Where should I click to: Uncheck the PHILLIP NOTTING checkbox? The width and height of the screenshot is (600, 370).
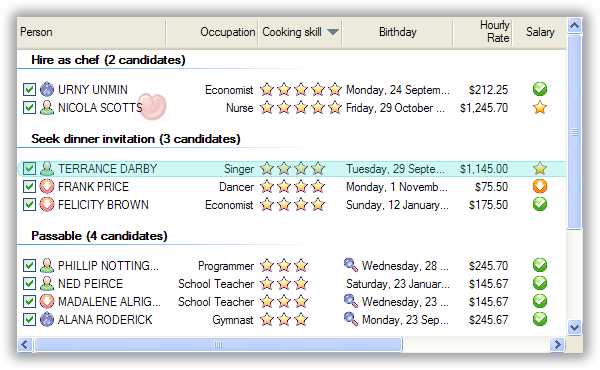click(x=29, y=266)
